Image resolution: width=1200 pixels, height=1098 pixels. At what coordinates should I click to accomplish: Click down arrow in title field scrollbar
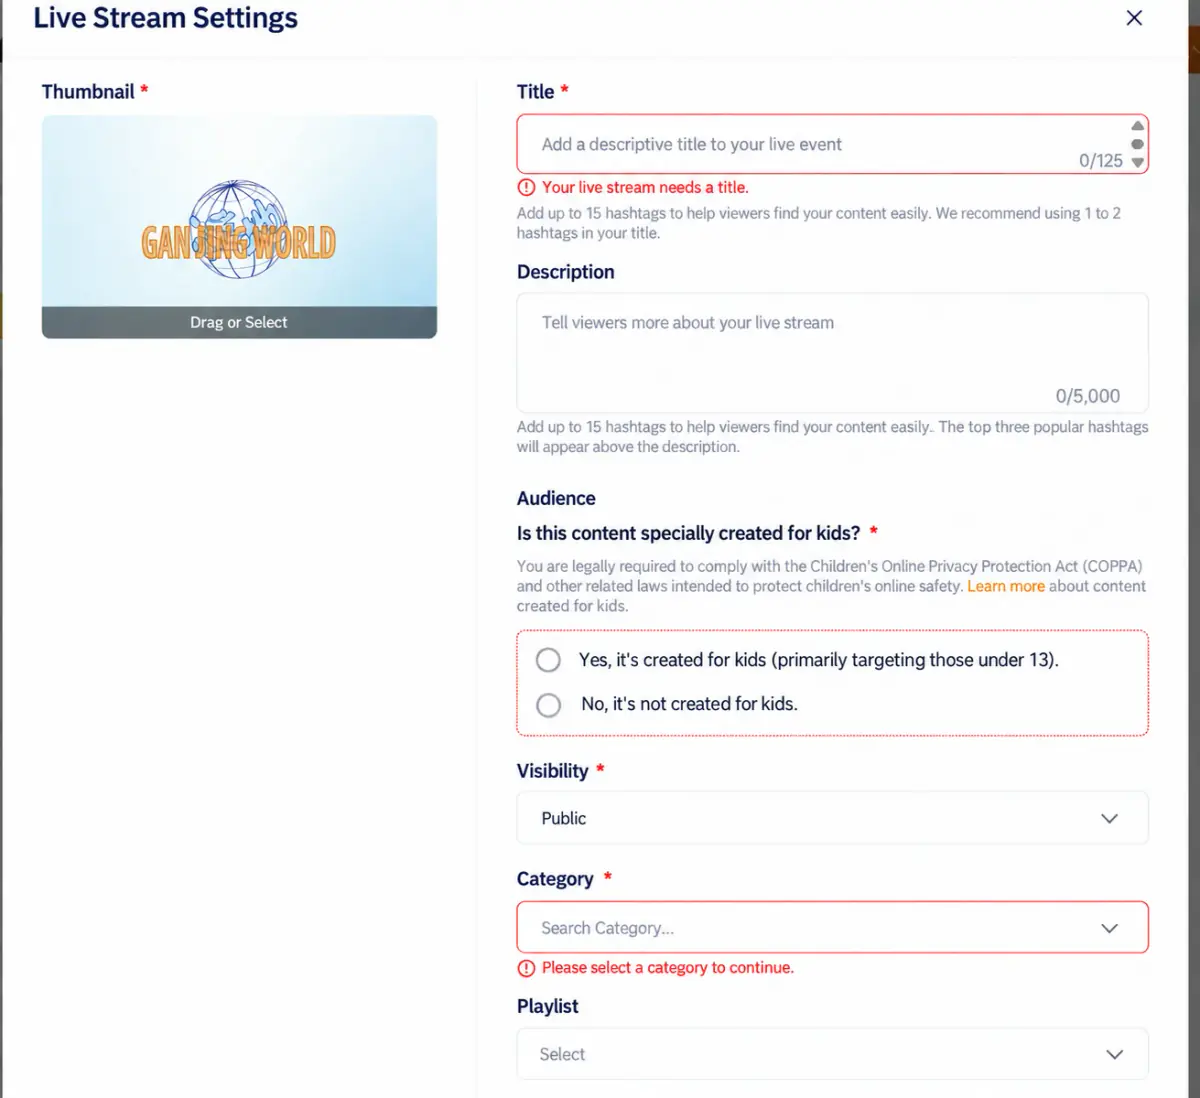tap(1137, 162)
